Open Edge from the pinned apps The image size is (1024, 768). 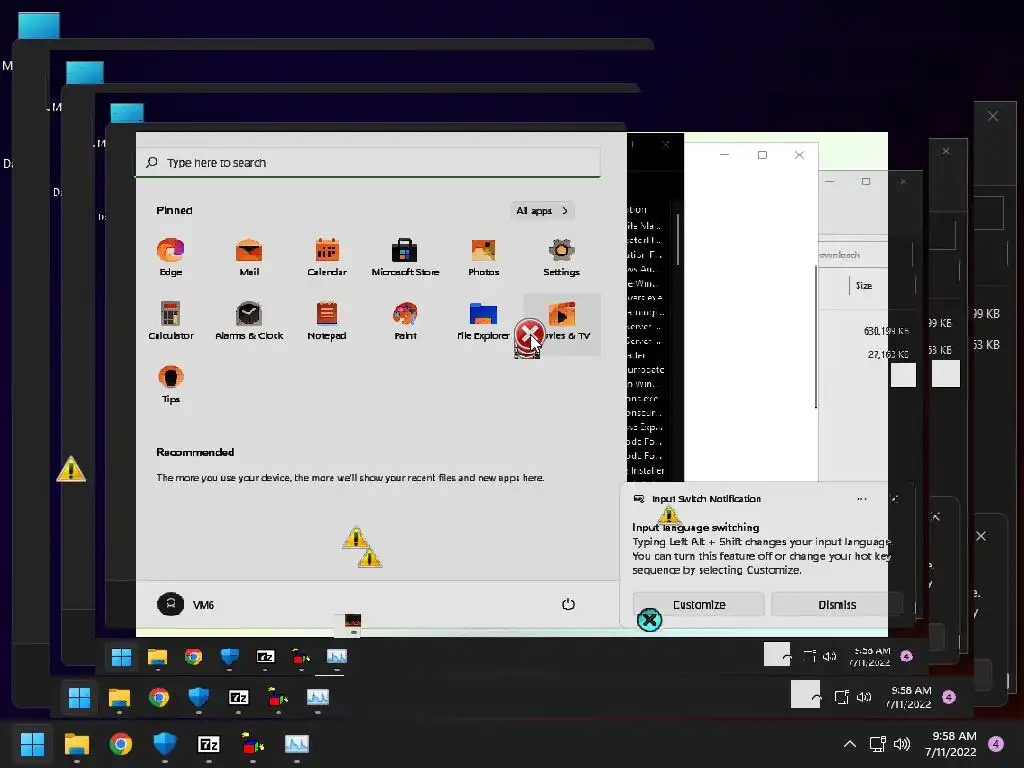pos(170,257)
